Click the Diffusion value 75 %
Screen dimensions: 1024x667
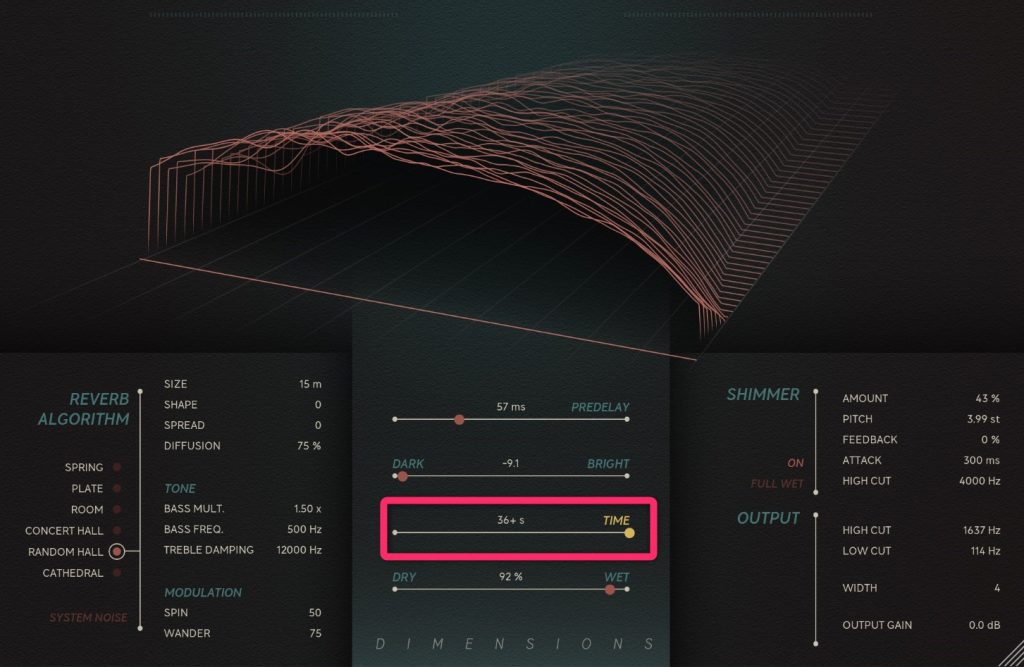click(x=308, y=446)
